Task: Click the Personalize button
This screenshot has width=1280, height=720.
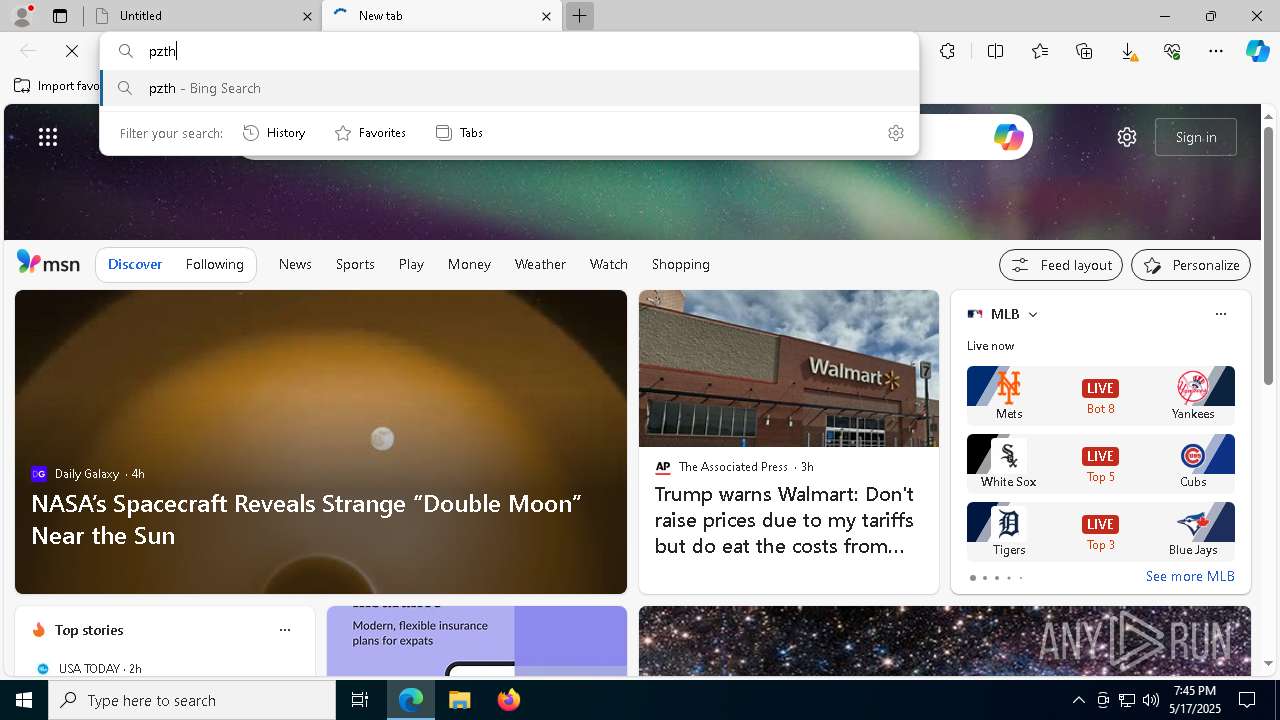Action: pos(1191,265)
